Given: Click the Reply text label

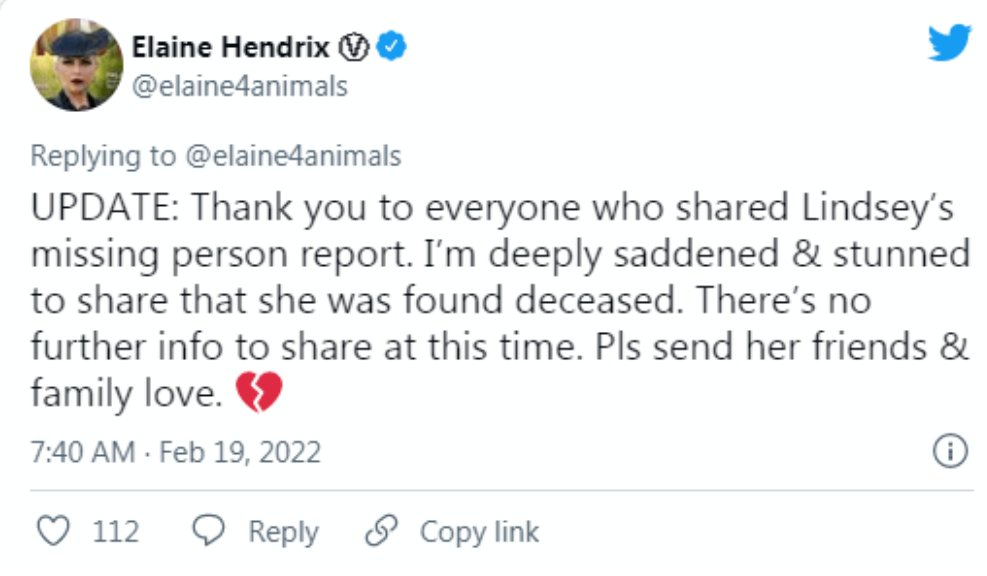Looking at the screenshot, I should [x=283, y=531].
